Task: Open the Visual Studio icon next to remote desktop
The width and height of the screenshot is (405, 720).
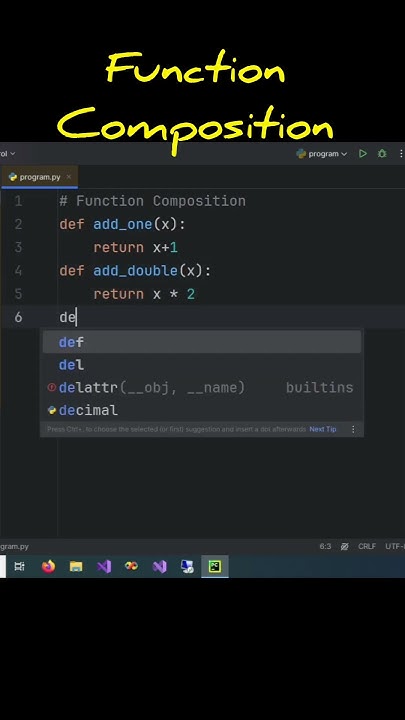Action: click(x=159, y=567)
